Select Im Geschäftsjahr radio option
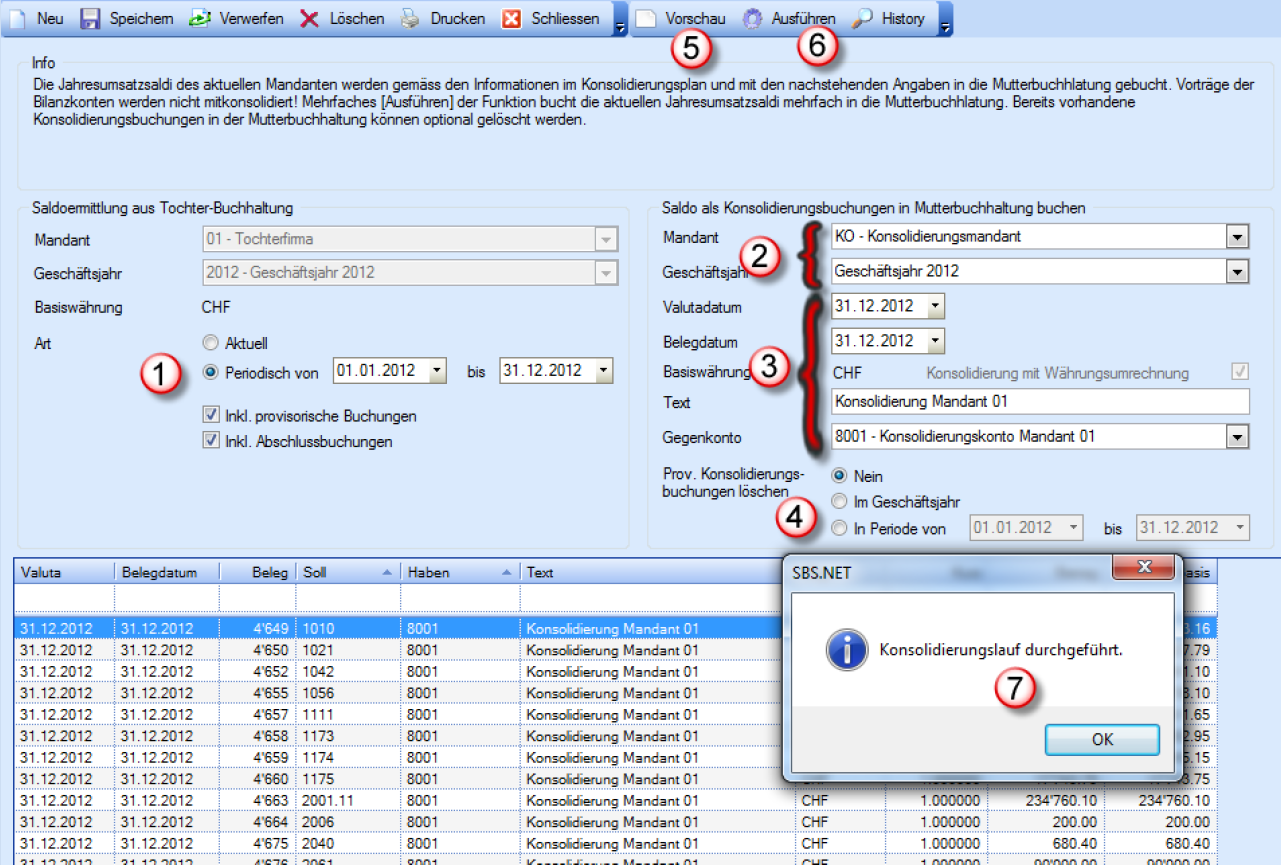The width and height of the screenshot is (1281, 866). coord(840,502)
